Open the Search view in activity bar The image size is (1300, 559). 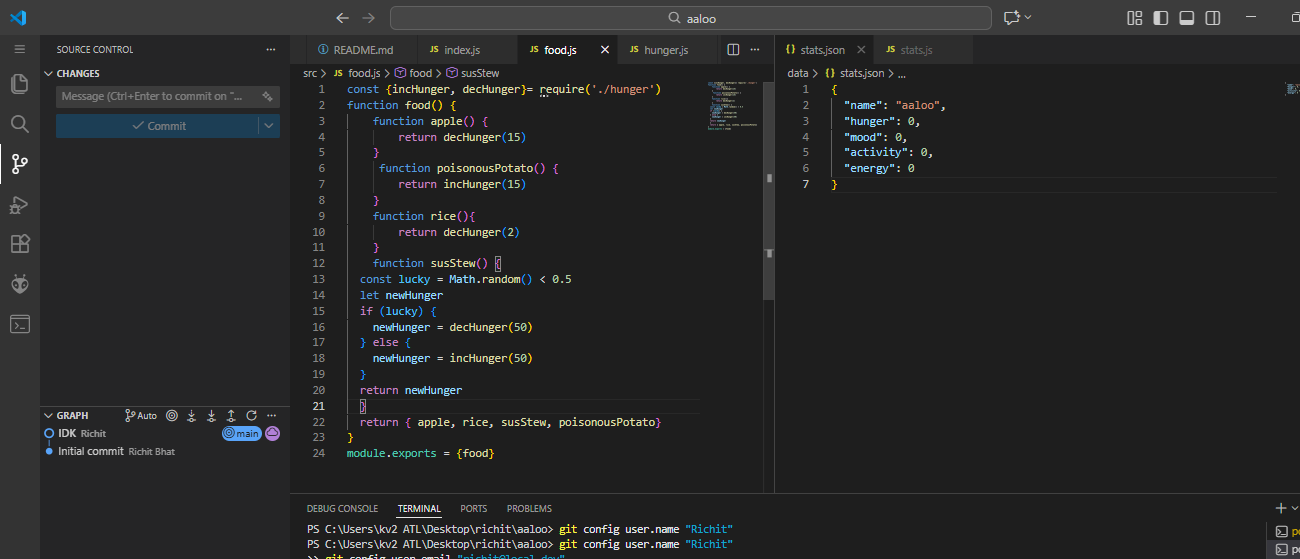[19, 124]
